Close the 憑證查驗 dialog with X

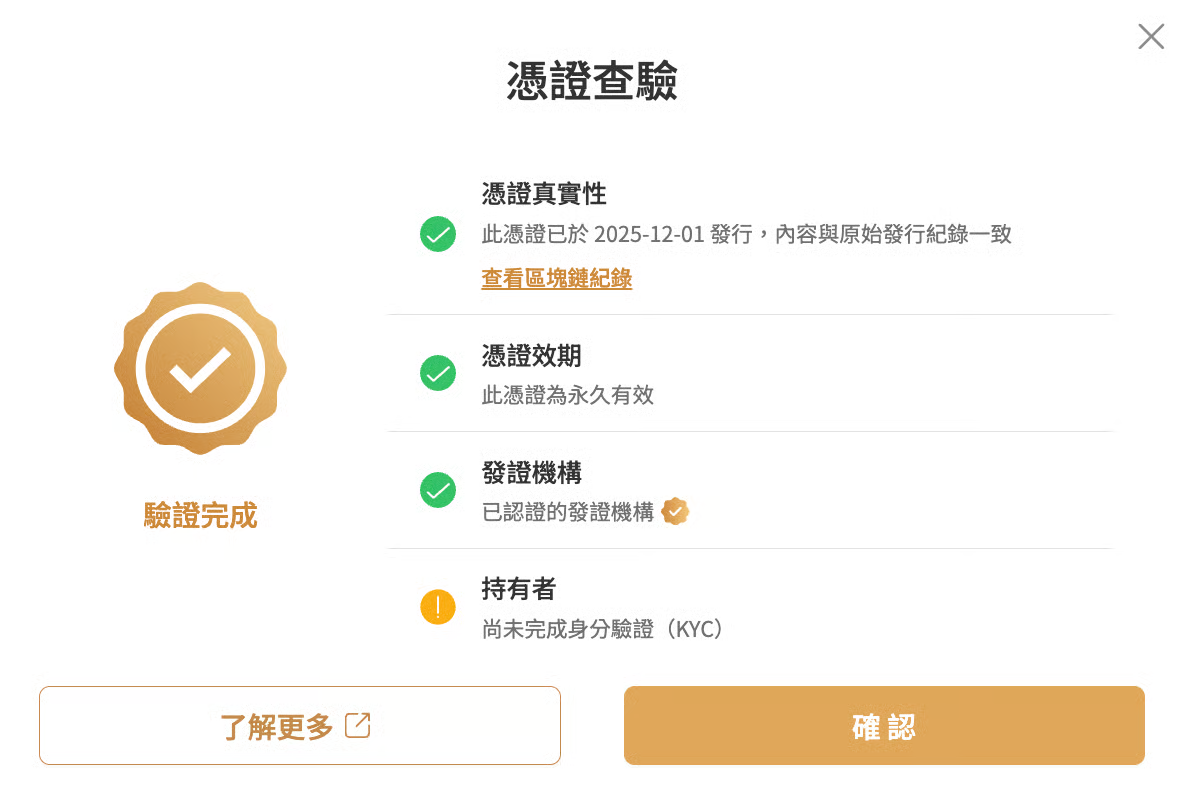[1151, 37]
